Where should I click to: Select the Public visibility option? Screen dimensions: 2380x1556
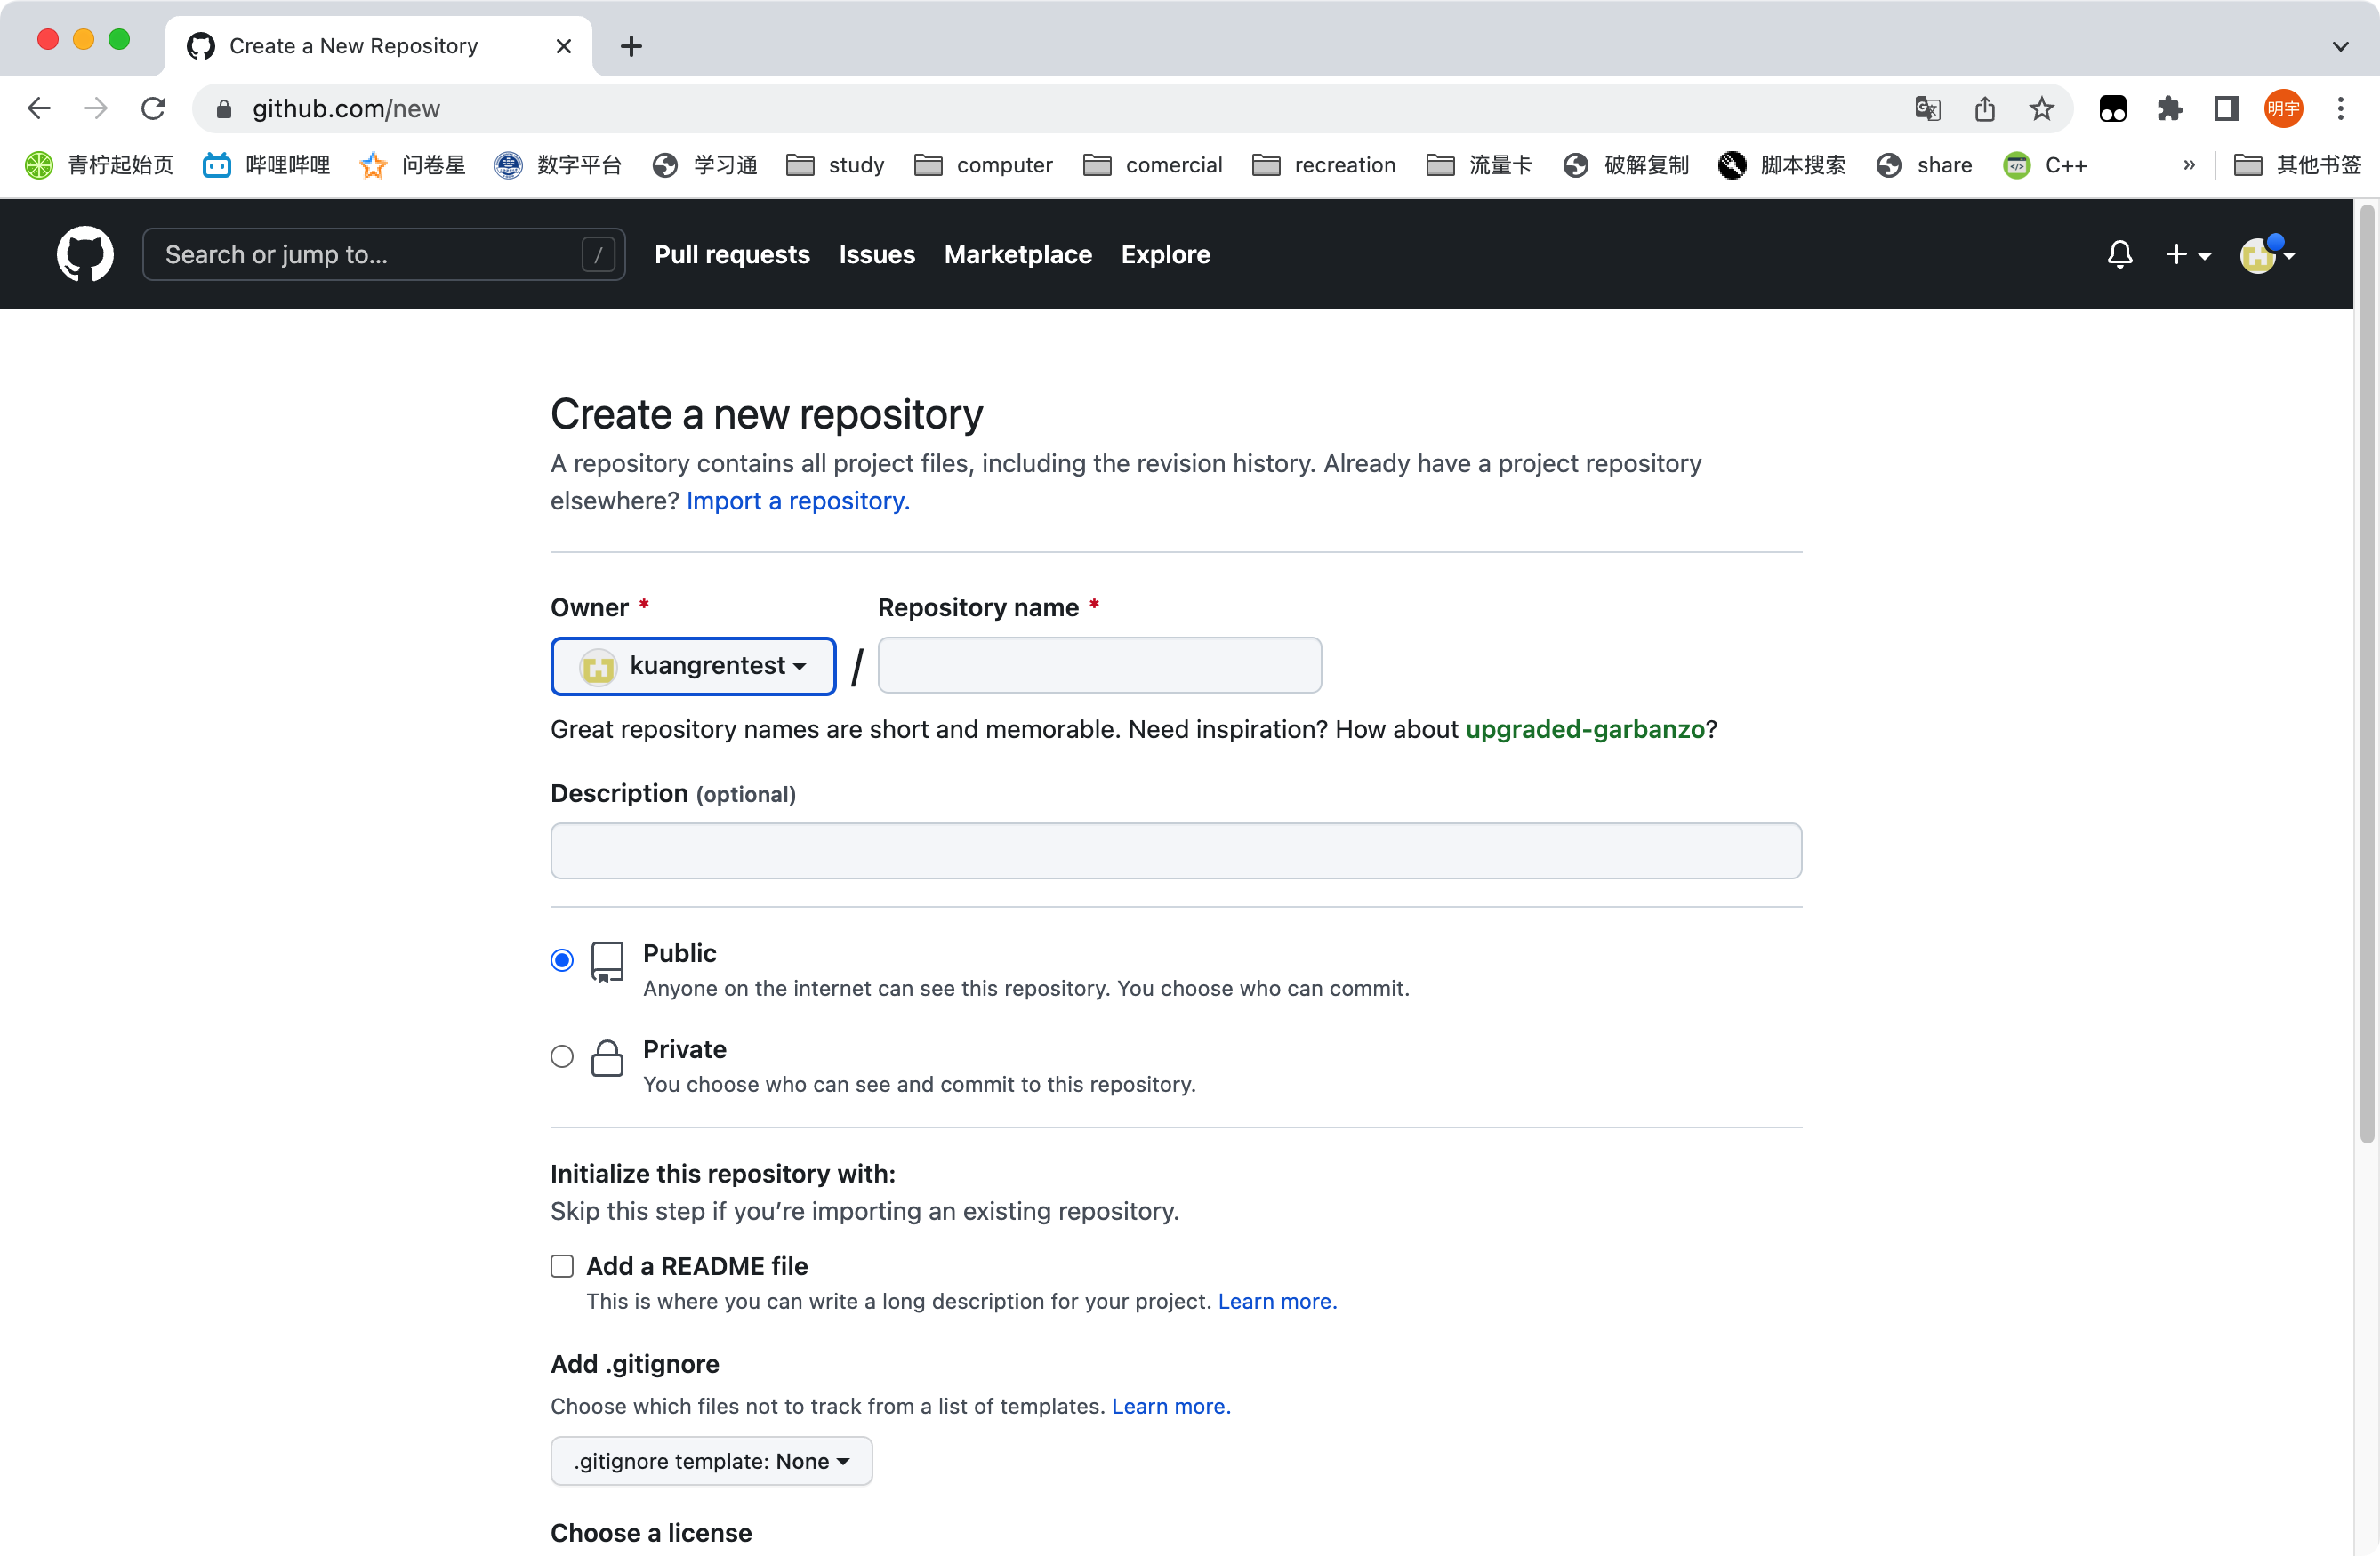click(x=562, y=960)
